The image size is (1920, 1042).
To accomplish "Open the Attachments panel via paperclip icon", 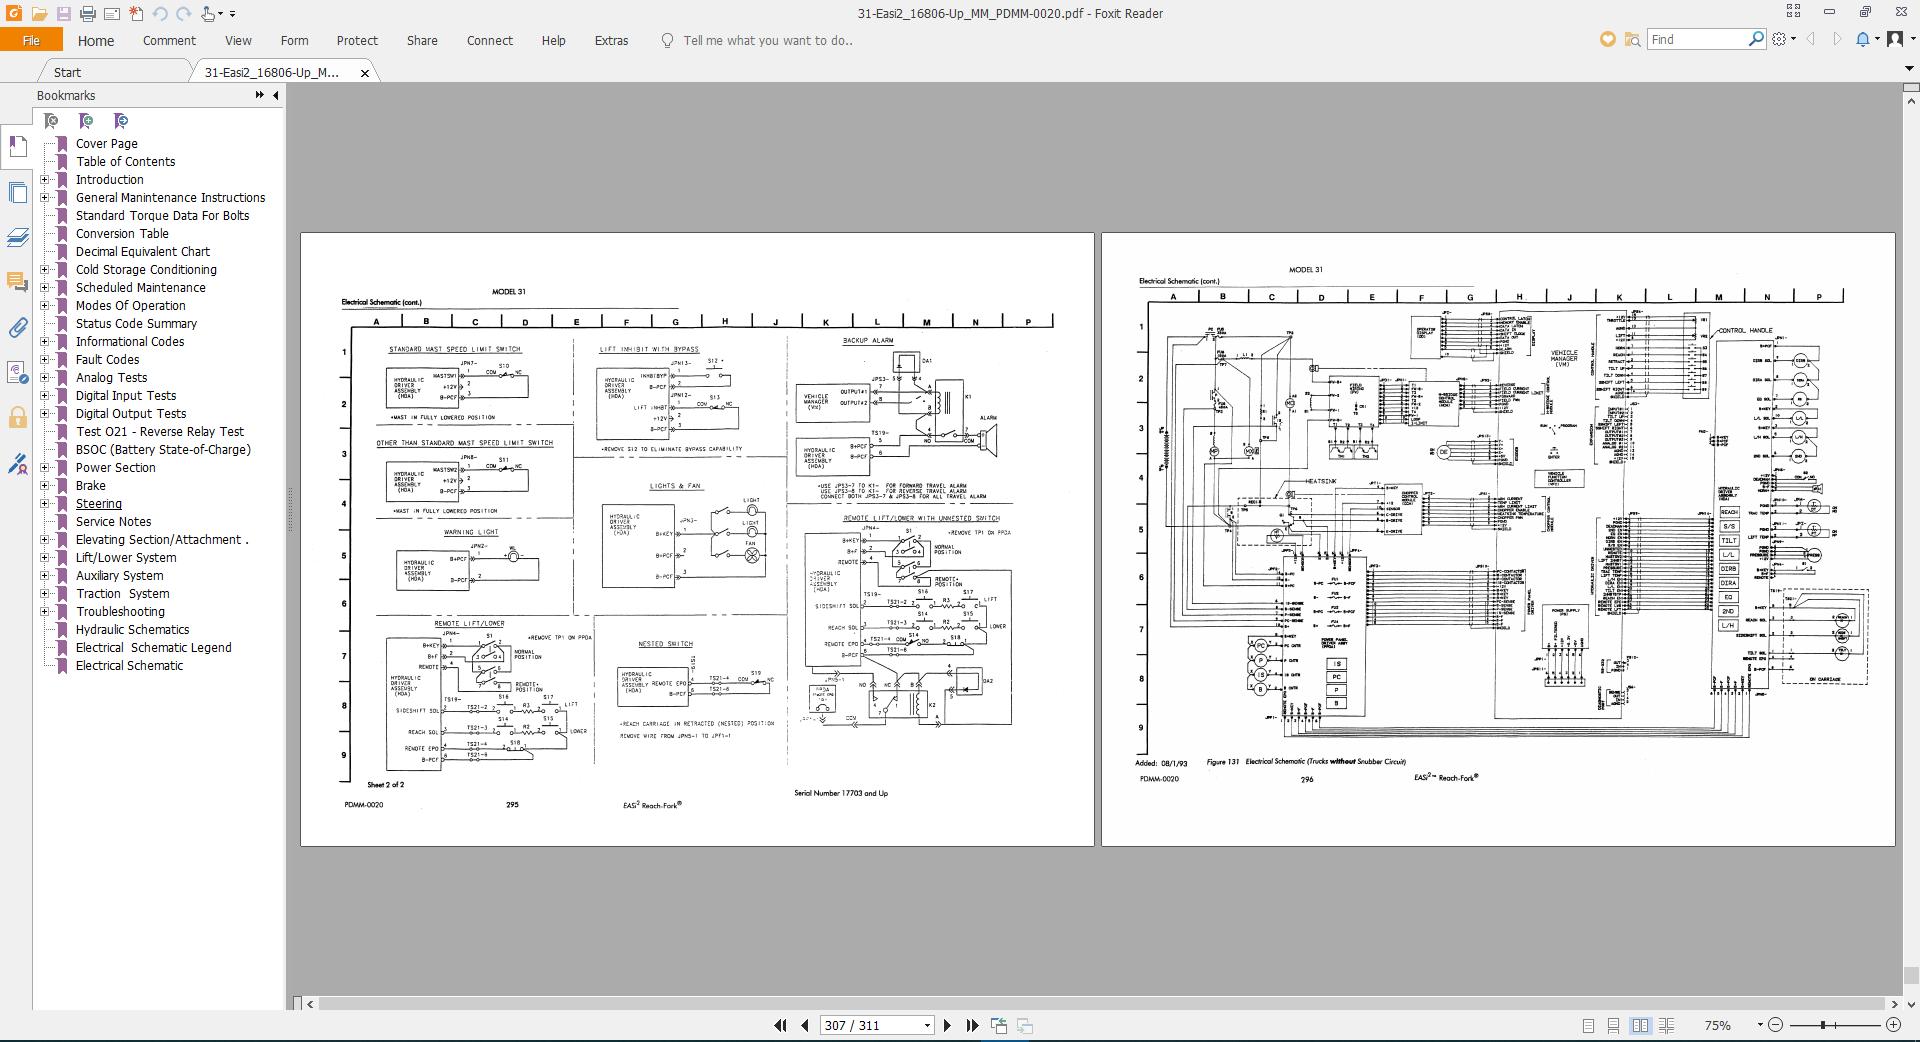I will point(17,327).
